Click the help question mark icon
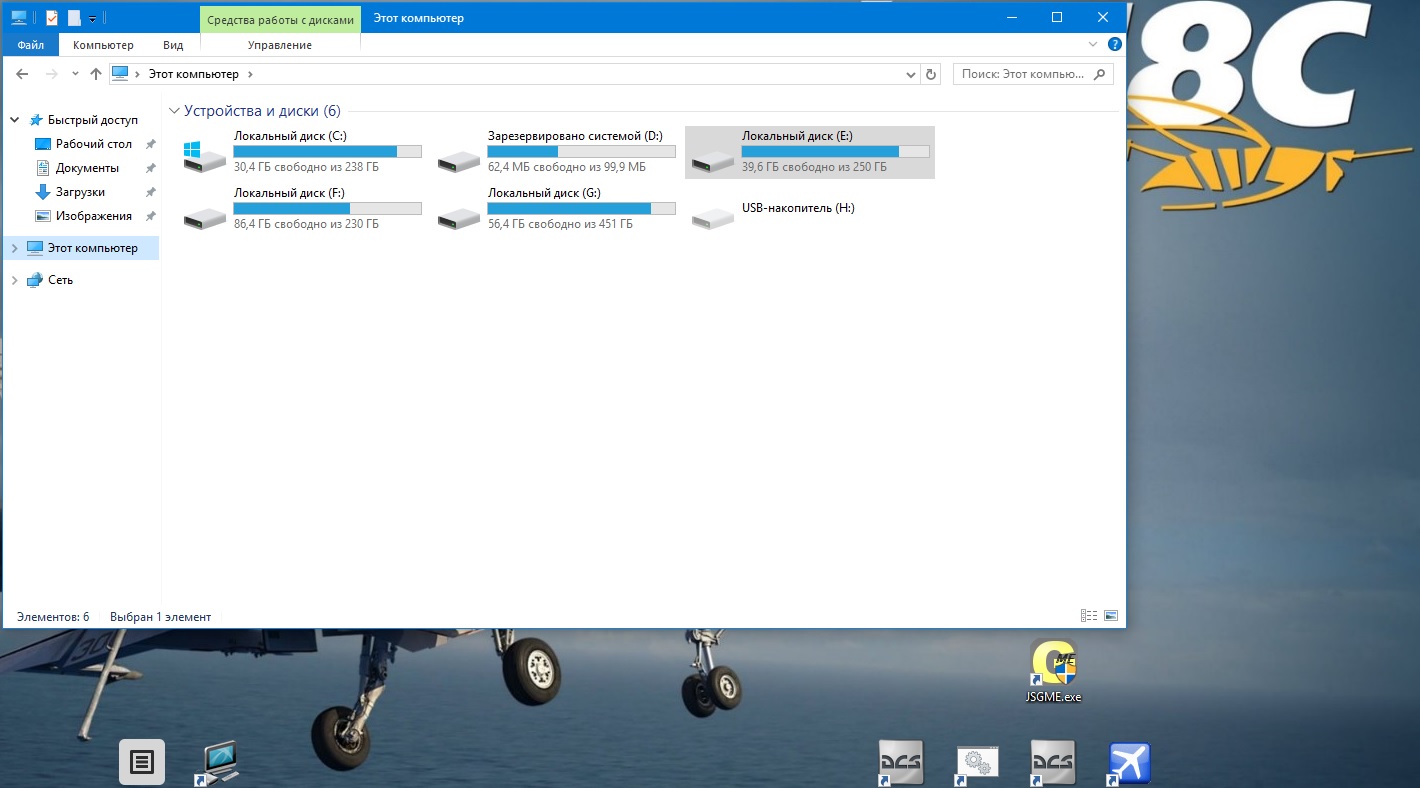This screenshot has width=1420, height=788. pyautogui.click(x=1115, y=45)
